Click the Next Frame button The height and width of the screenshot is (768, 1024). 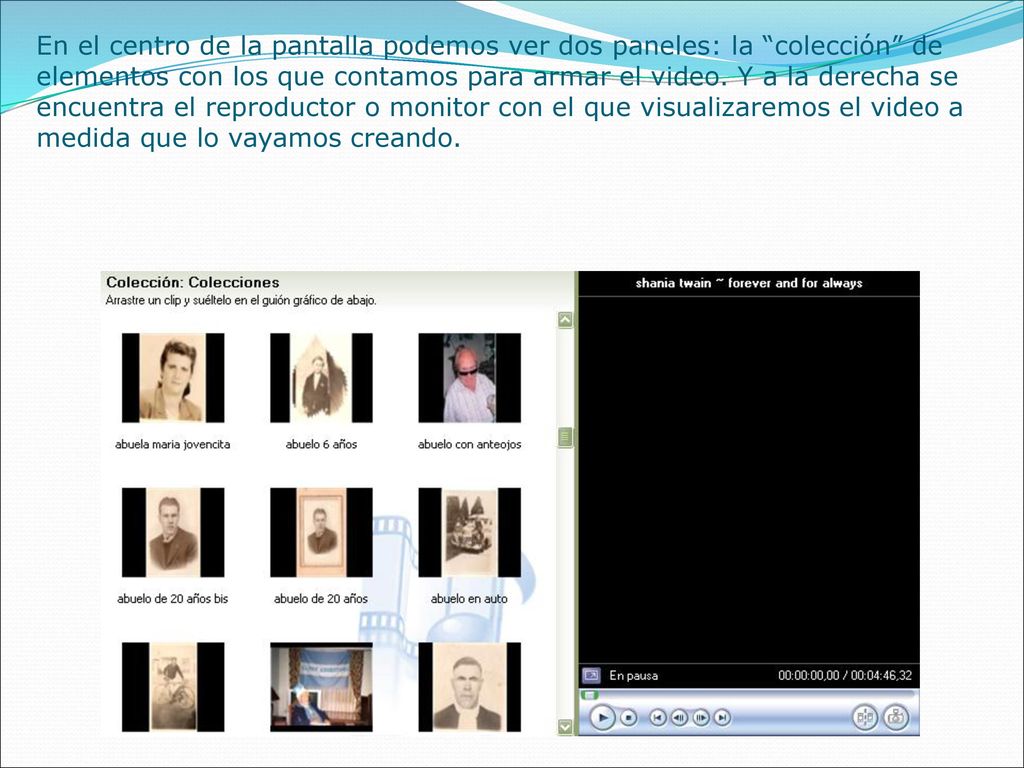click(x=701, y=718)
